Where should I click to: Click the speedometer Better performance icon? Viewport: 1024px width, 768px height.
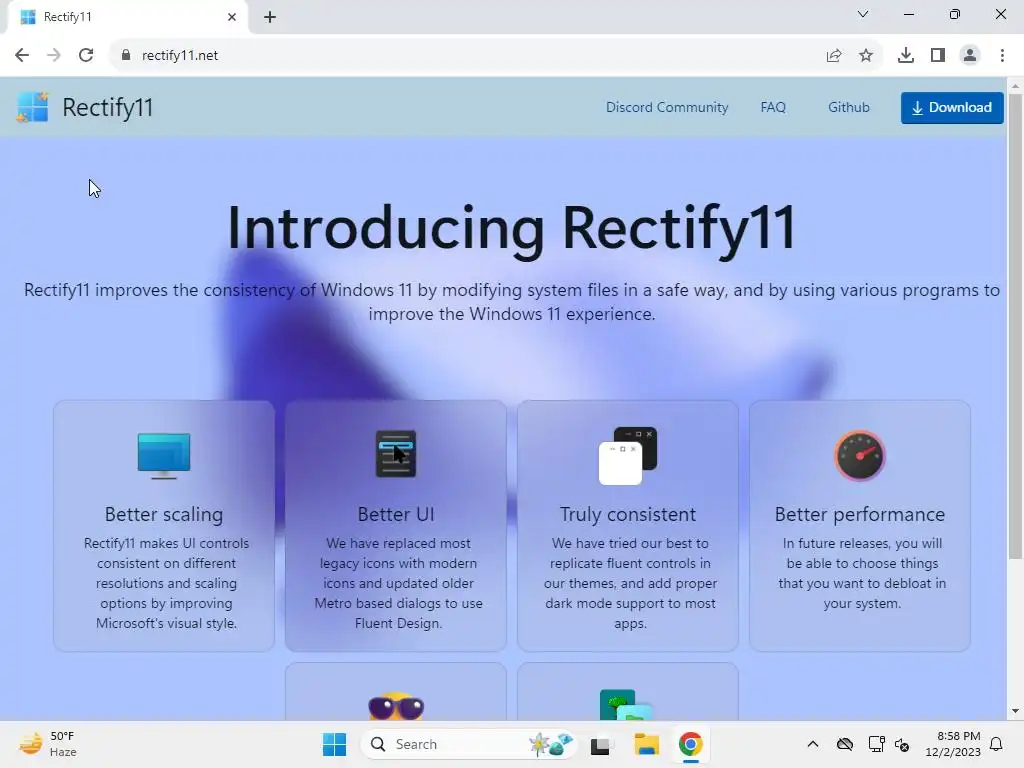[x=859, y=455]
